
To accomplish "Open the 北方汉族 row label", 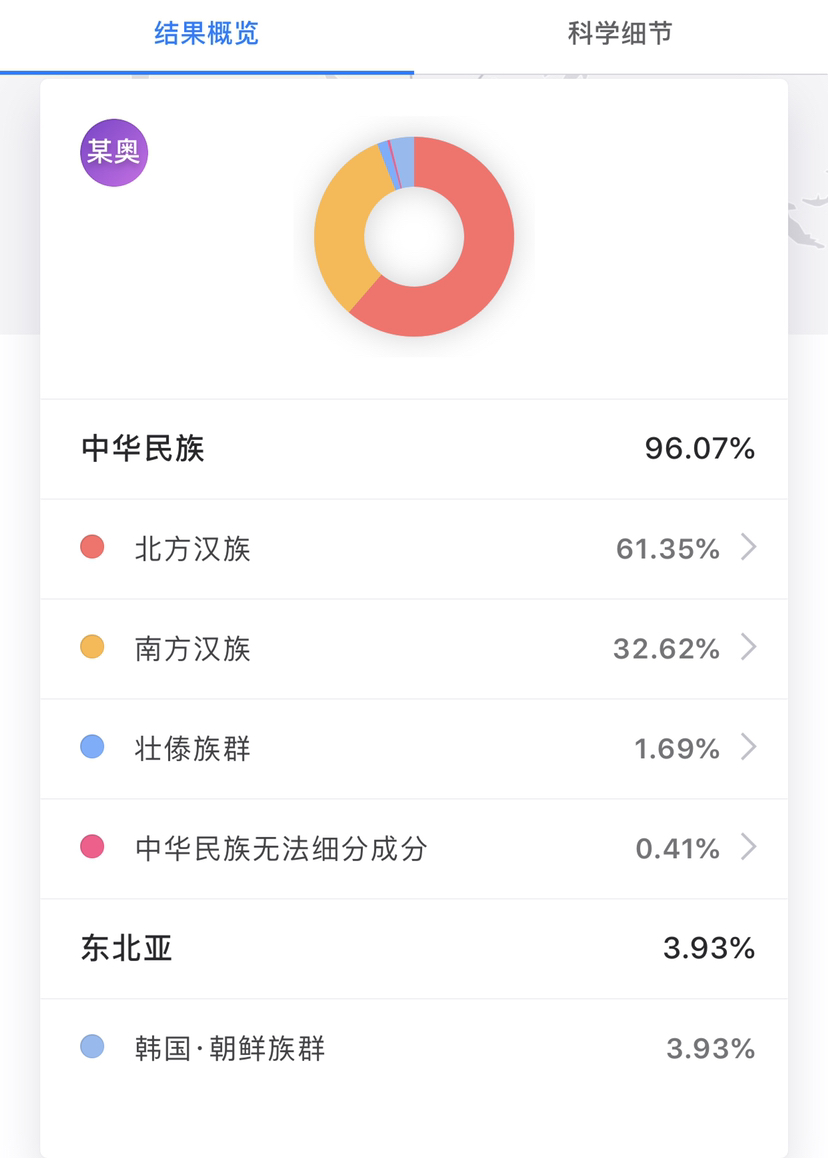I will 193,549.
